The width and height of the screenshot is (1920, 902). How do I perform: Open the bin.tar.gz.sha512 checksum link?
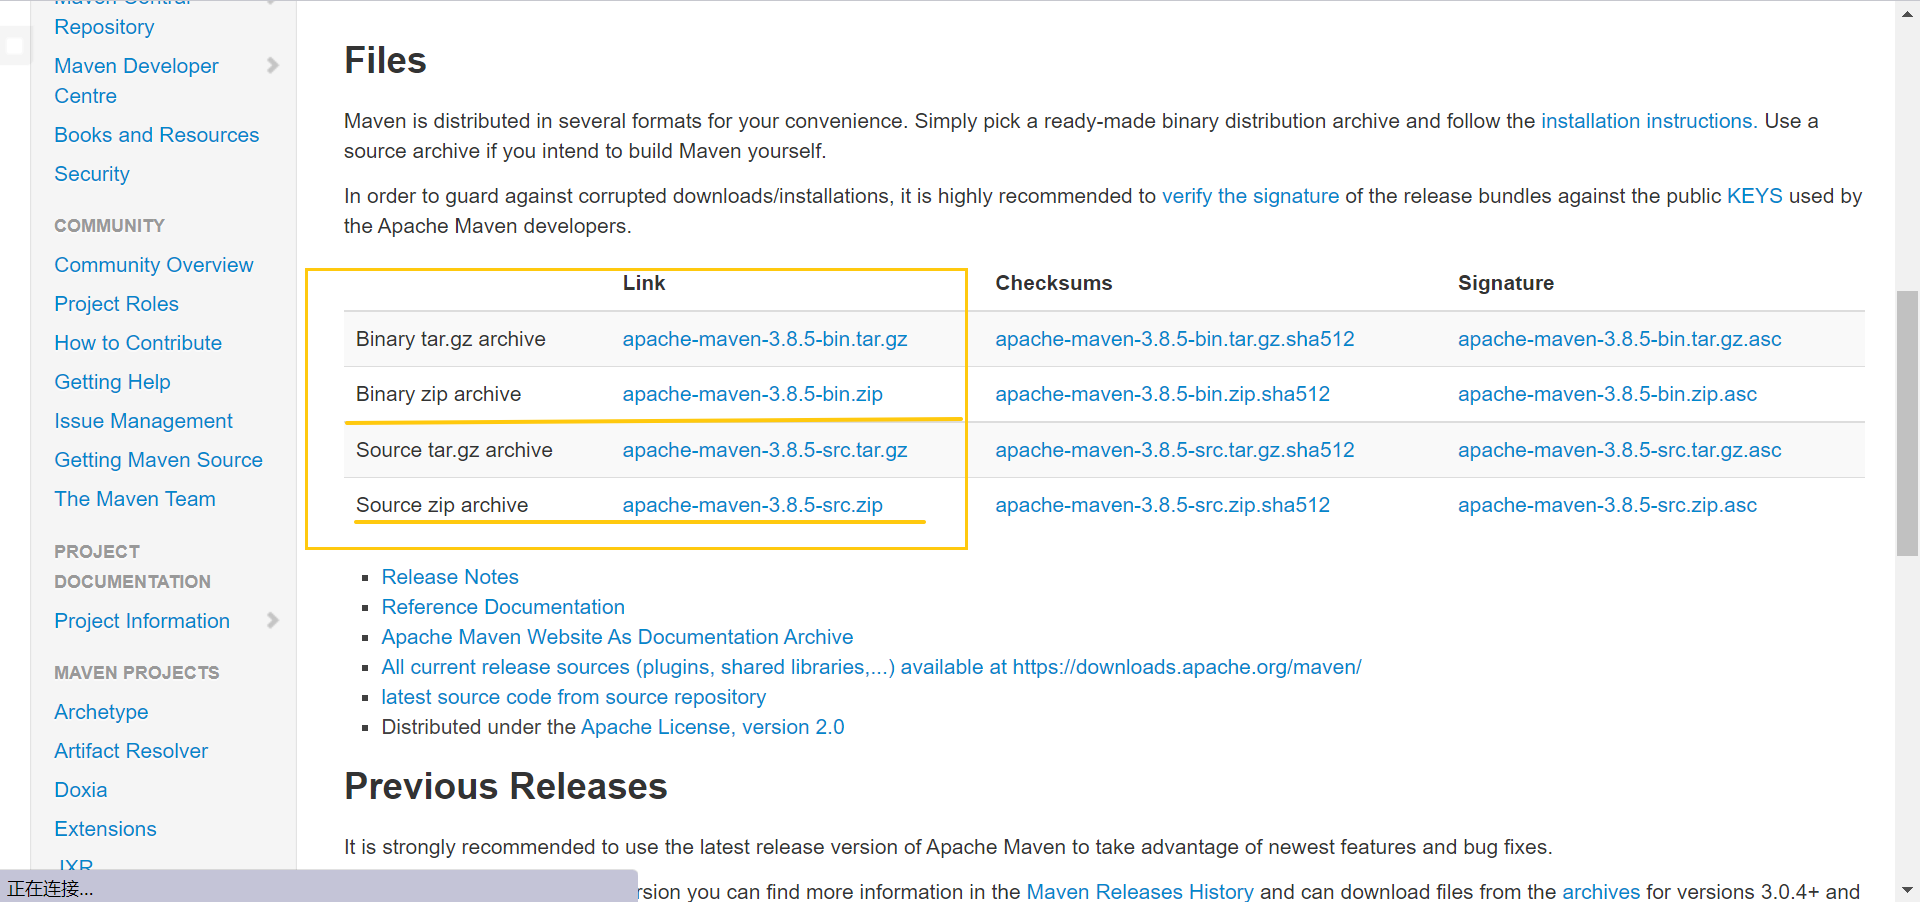1175,339
